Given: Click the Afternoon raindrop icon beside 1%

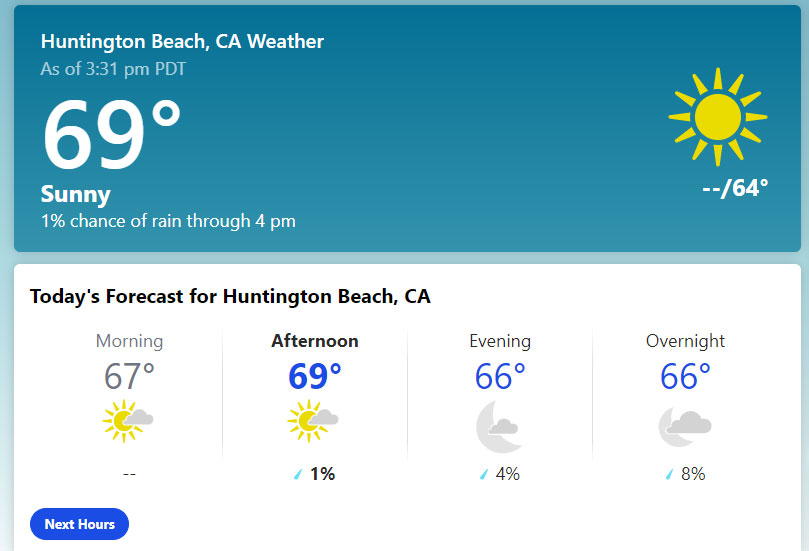Looking at the screenshot, I should click(x=298, y=474).
